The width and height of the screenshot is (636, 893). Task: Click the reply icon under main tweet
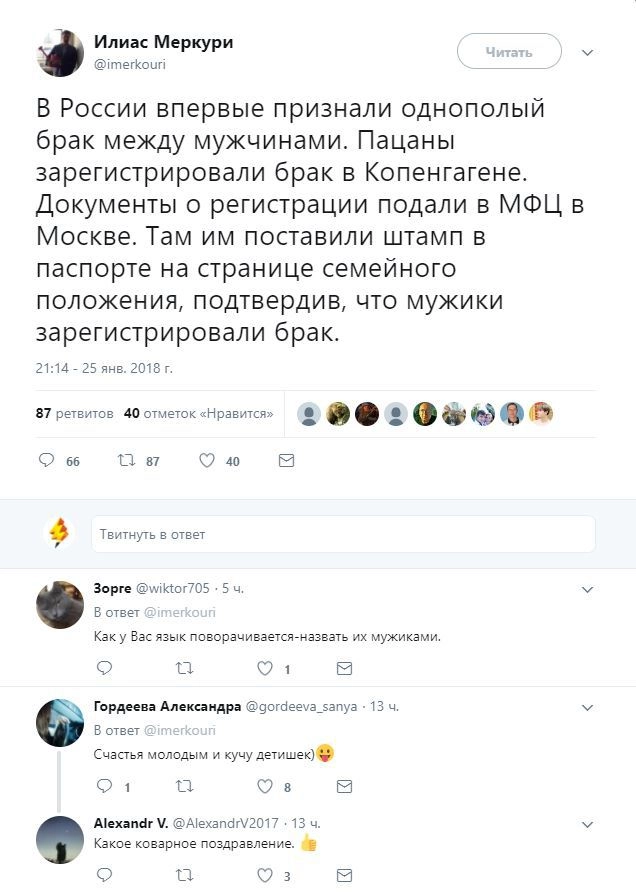click(x=46, y=461)
